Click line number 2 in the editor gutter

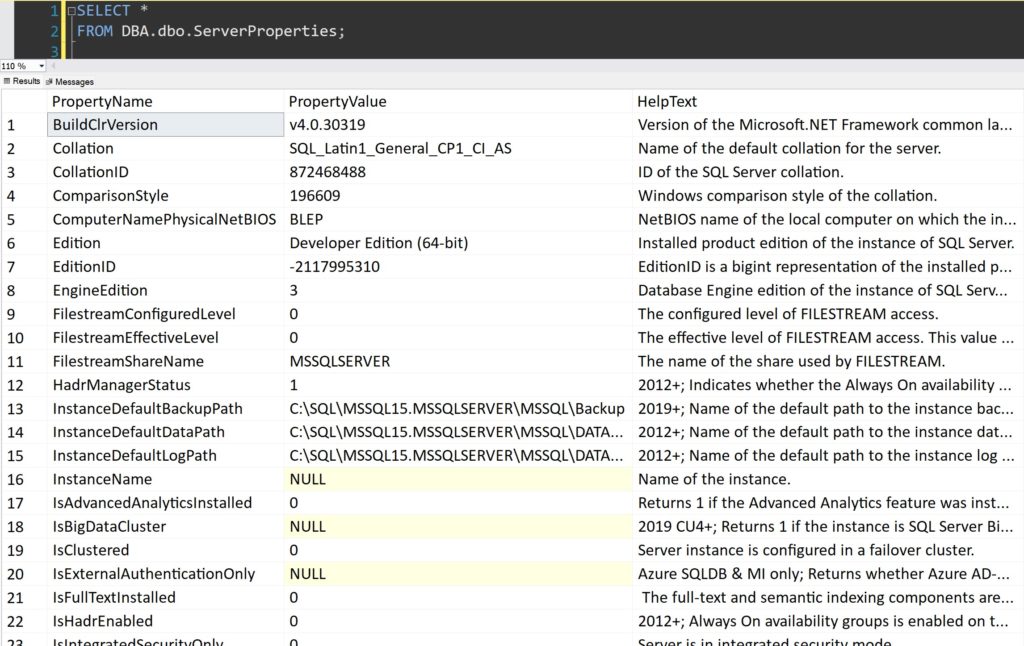54,31
